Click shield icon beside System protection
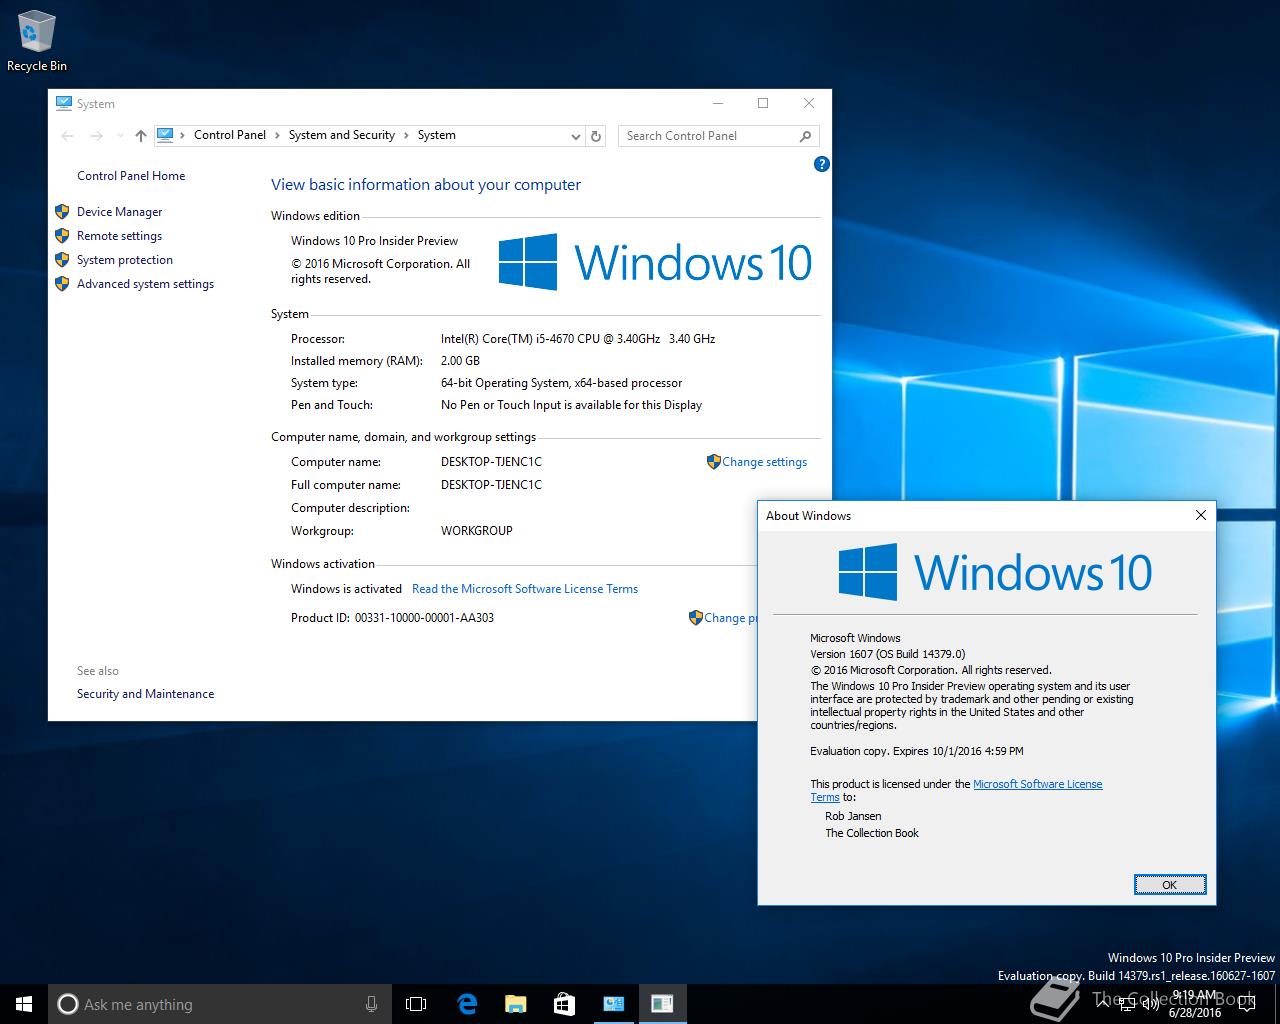1280x1024 pixels. [62, 260]
